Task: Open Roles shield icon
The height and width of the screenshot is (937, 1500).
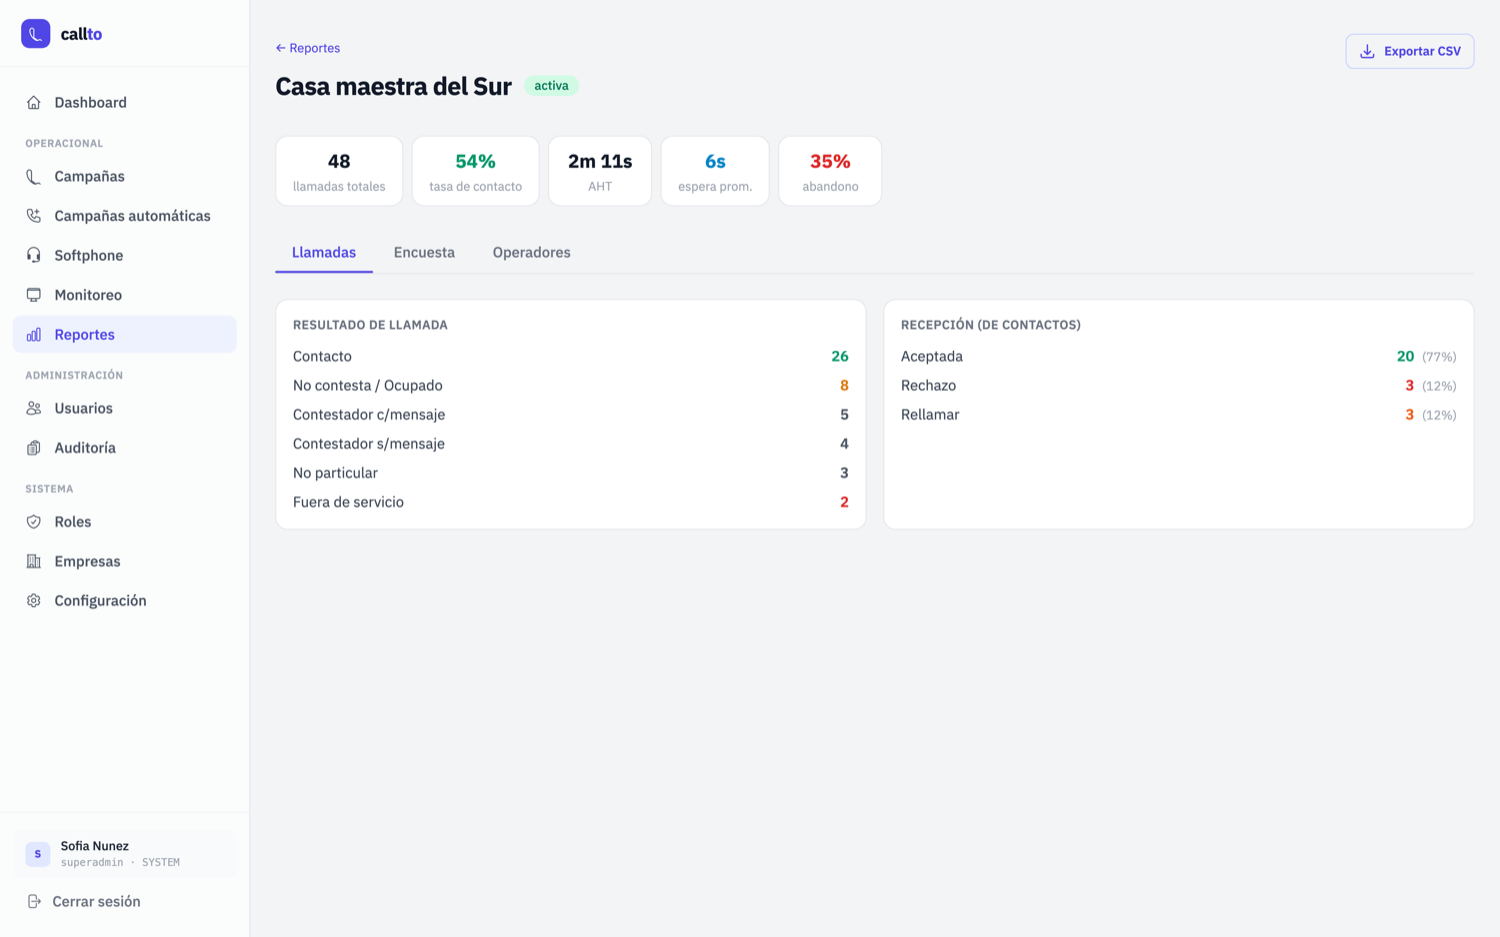Action: [x=34, y=522]
